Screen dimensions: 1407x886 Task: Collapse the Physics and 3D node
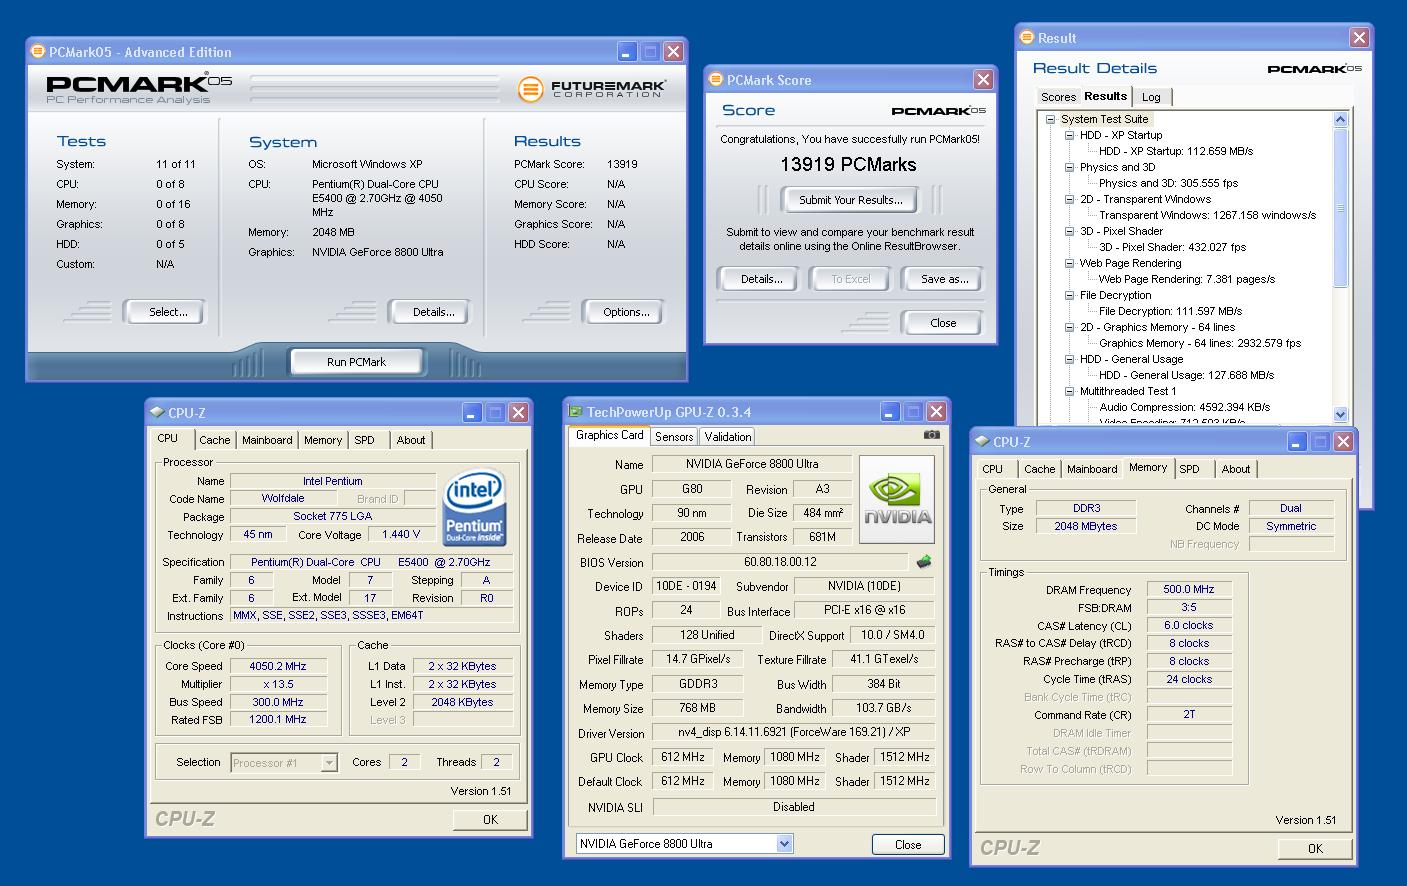[1069, 167]
